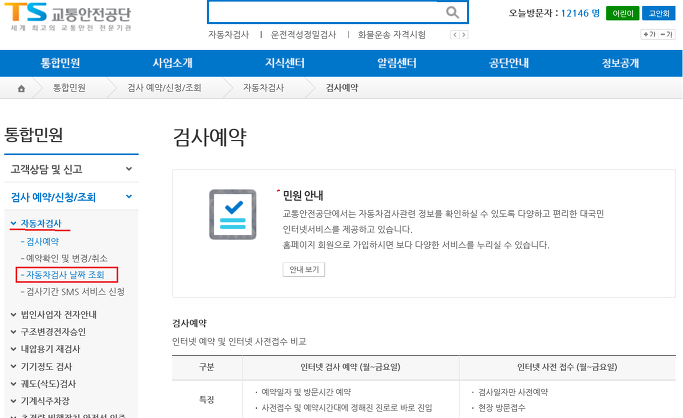Click the 현장 방문접수 bullet

pos(502,408)
